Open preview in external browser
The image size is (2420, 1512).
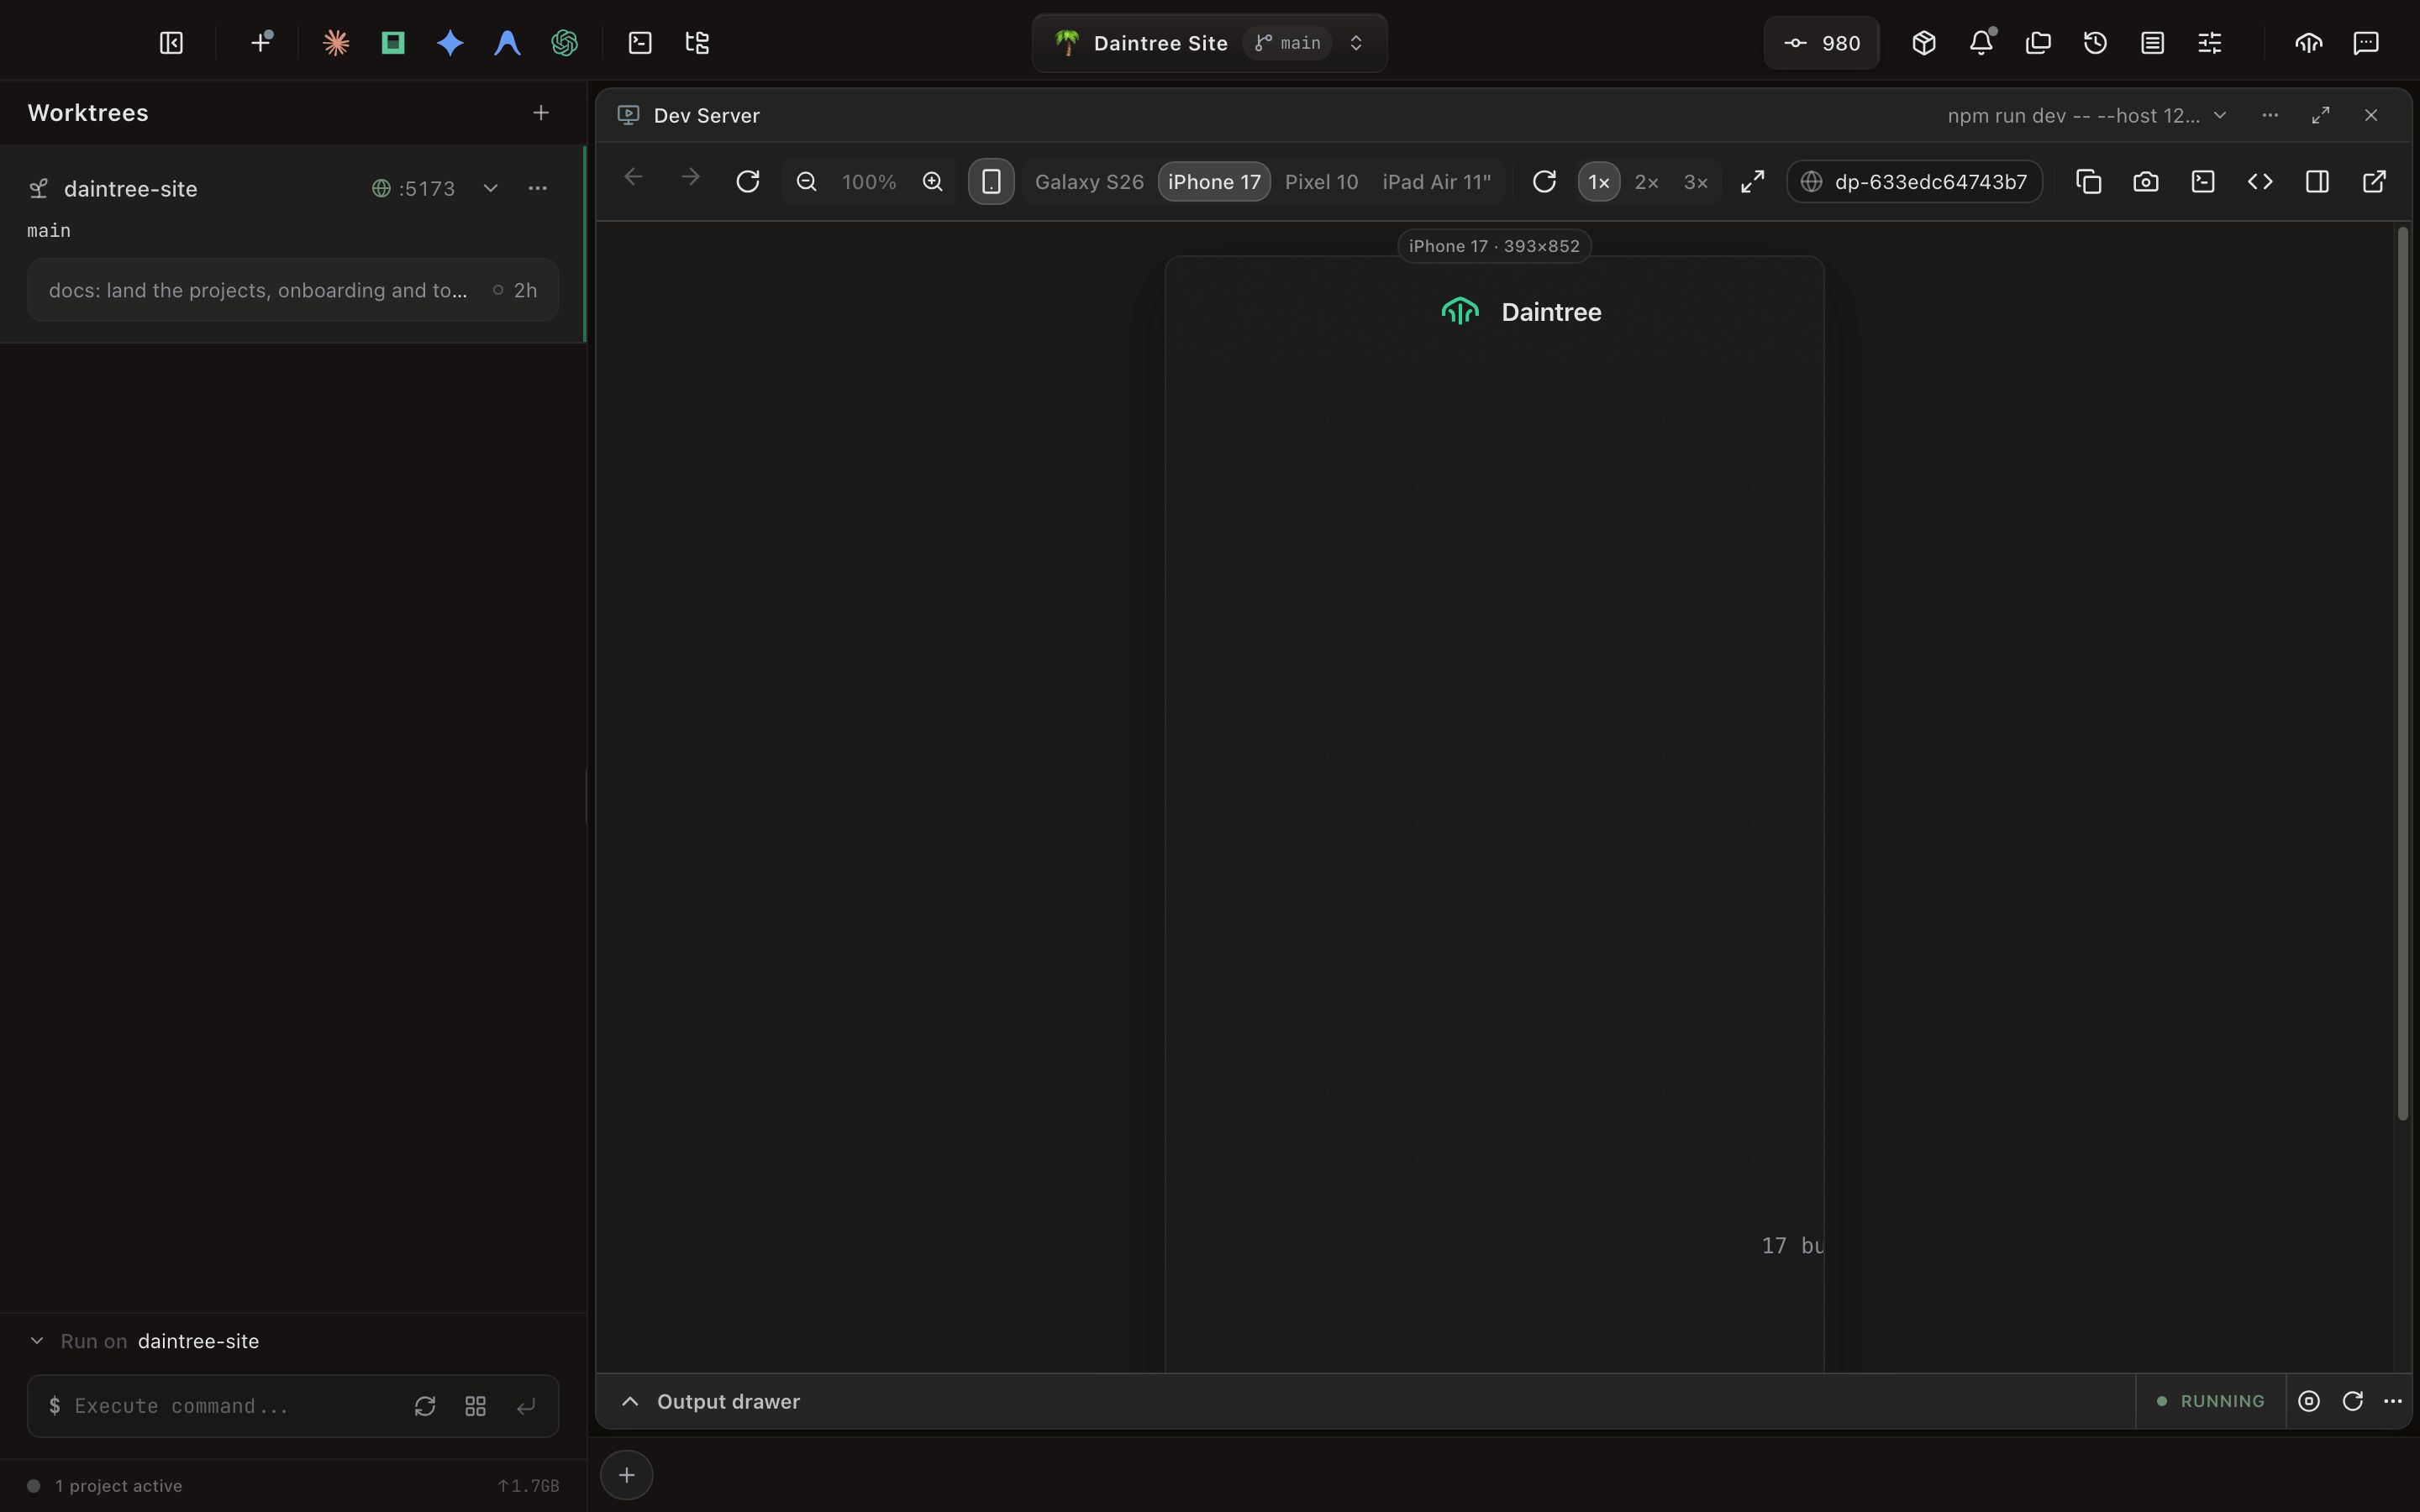(x=2374, y=182)
